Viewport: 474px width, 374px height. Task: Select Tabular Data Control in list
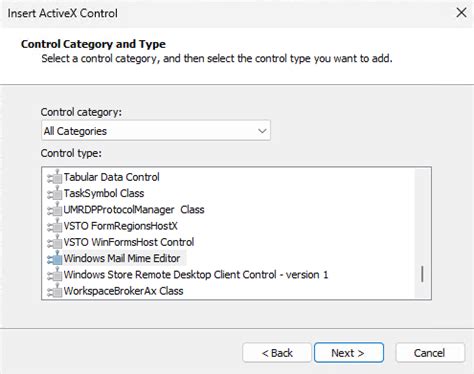coord(111,177)
